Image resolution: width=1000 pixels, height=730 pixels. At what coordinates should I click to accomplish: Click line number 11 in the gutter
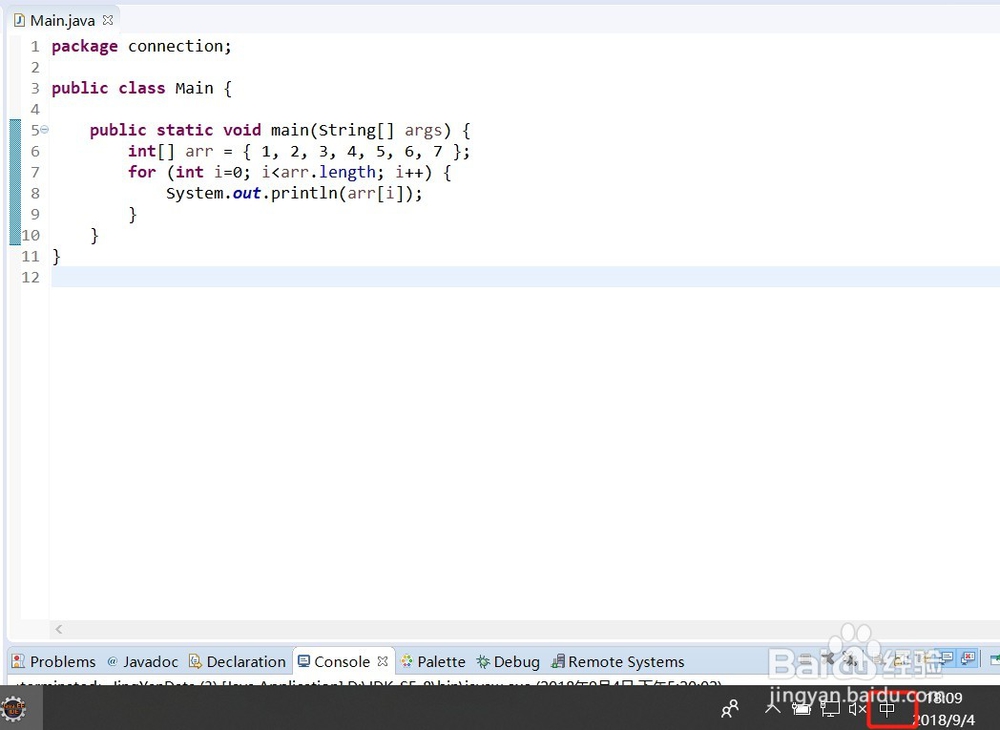click(x=31, y=256)
